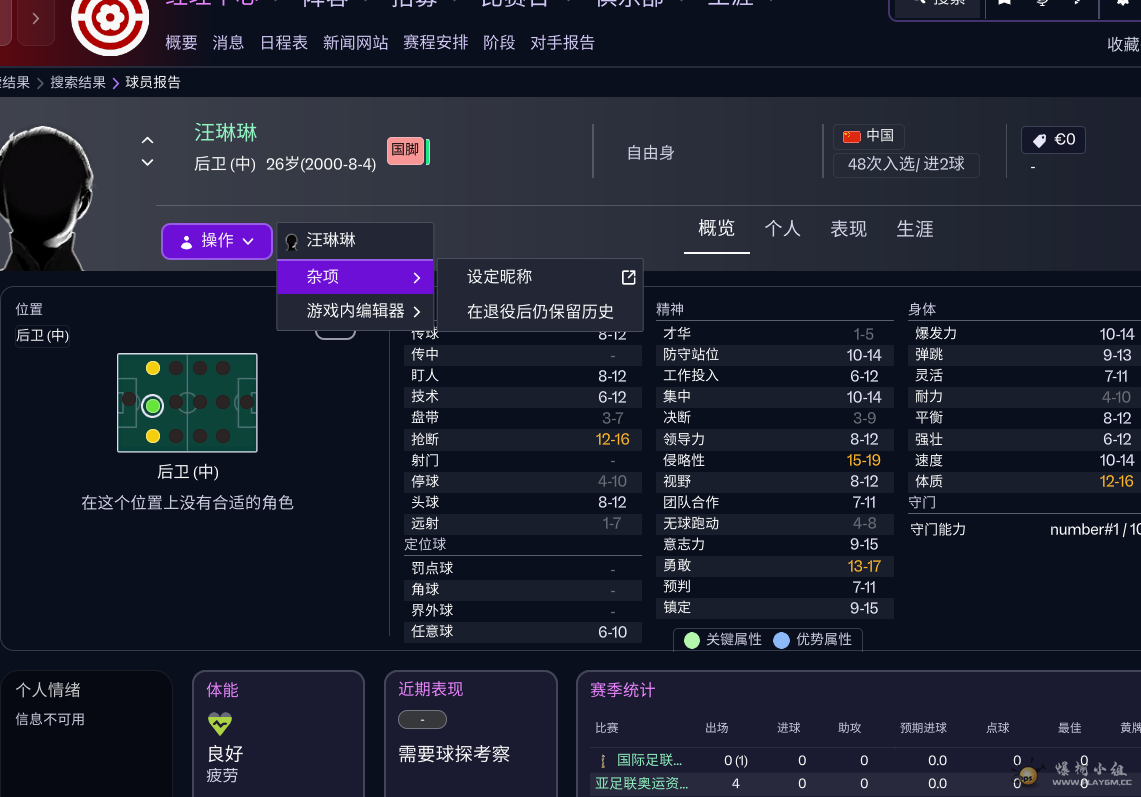This screenshot has width=1141, height=797.
Task: Open the 操作 actions dropdown
Action: (x=217, y=241)
